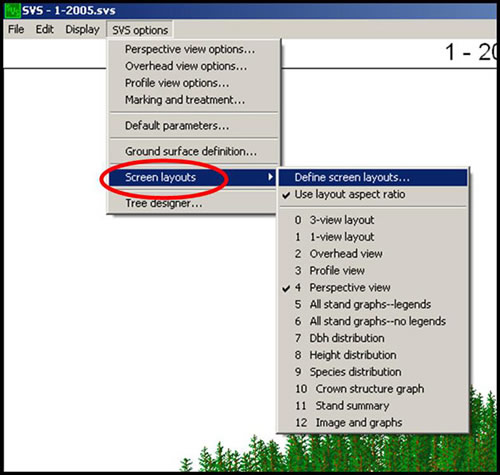Open Default parameters… dialog
This screenshot has height=475, width=500.
pos(193,126)
